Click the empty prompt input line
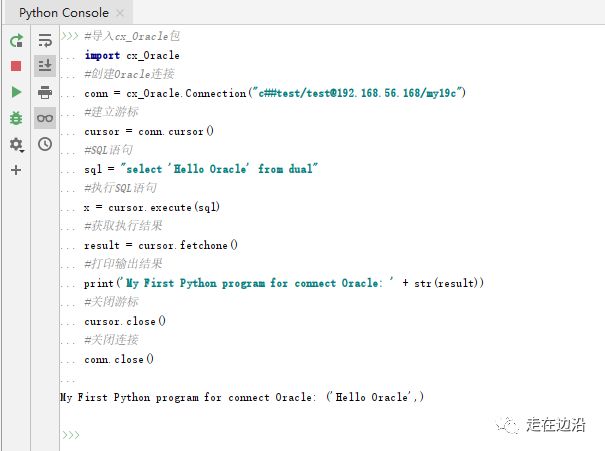Viewport: 605px width, 451px height. pyautogui.click(x=332, y=435)
